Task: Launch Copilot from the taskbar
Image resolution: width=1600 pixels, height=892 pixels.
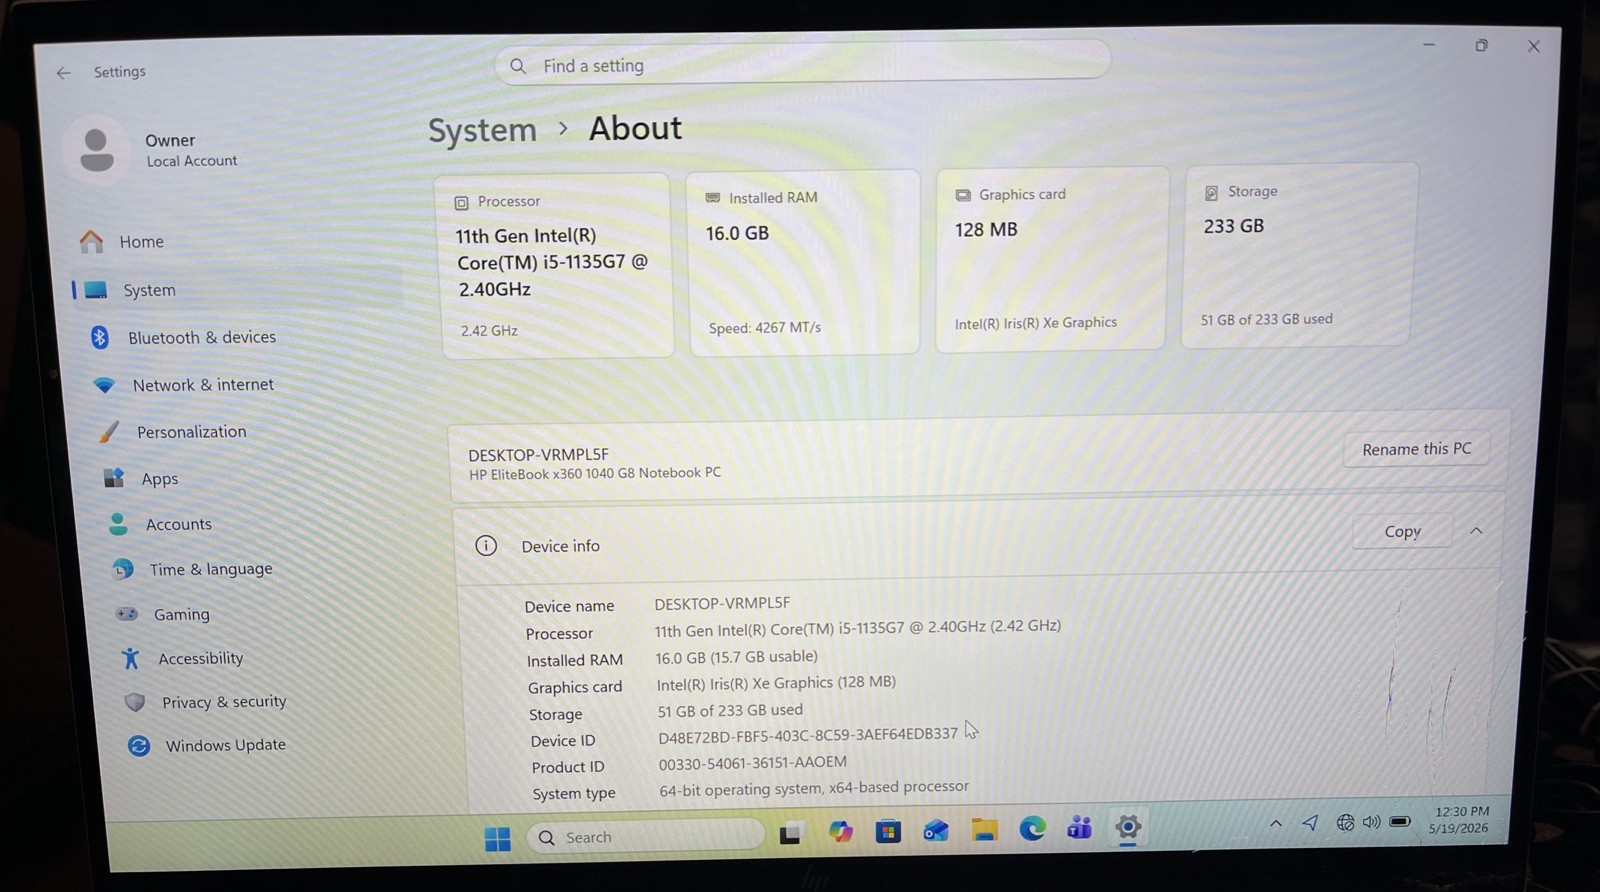Action: tap(840, 832)
